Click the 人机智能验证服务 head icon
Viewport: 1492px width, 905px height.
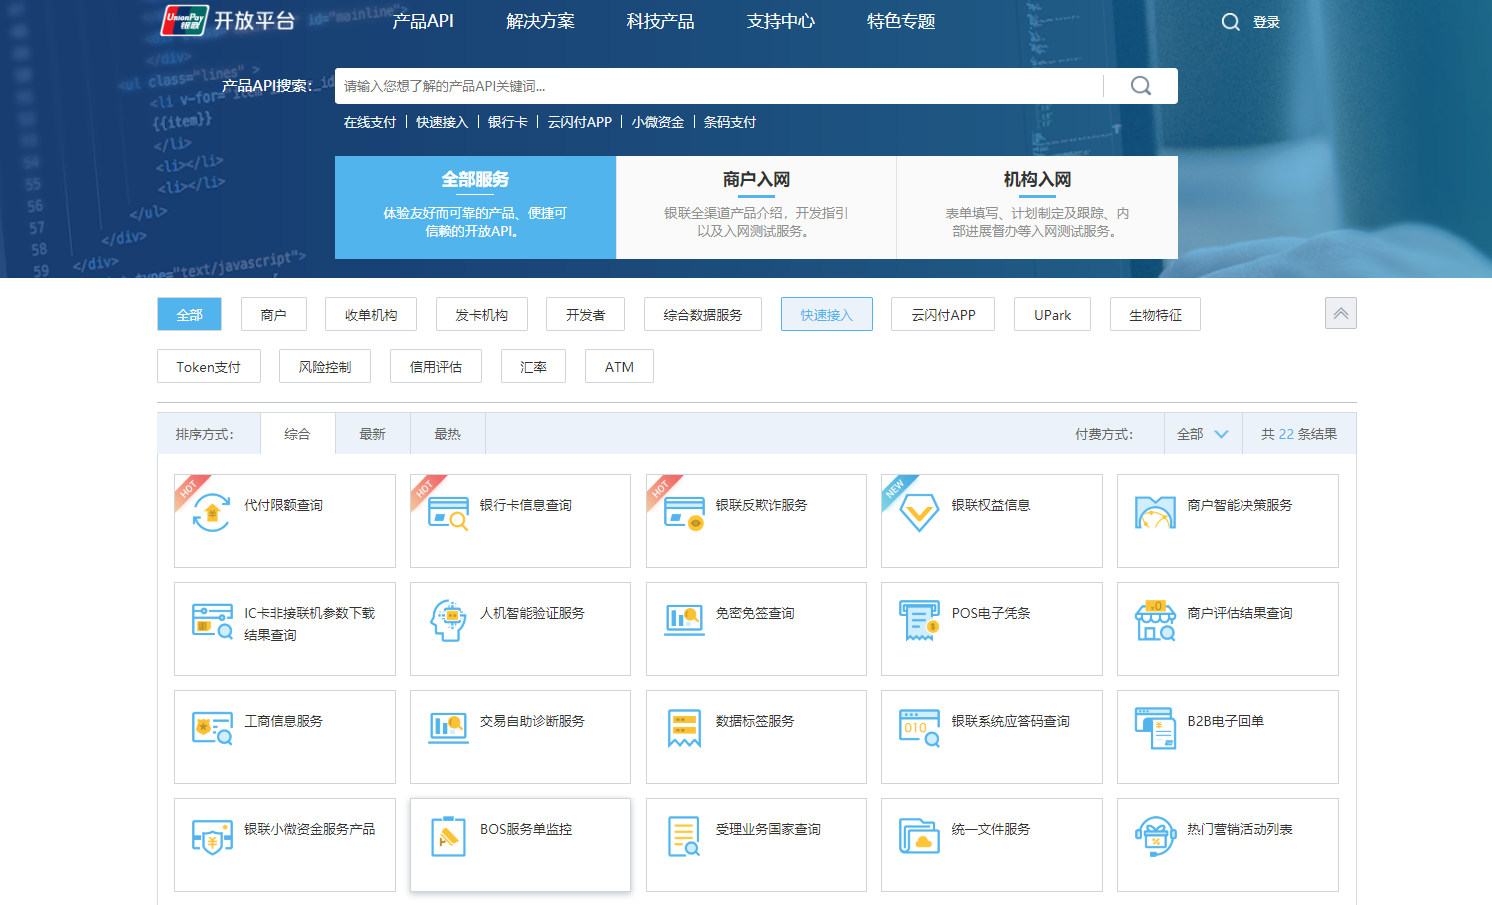point(448,621)
